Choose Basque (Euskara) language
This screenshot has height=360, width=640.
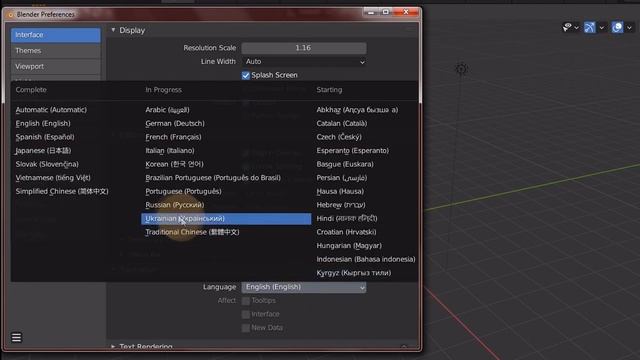pyautogui.click(x=345, y=164)
